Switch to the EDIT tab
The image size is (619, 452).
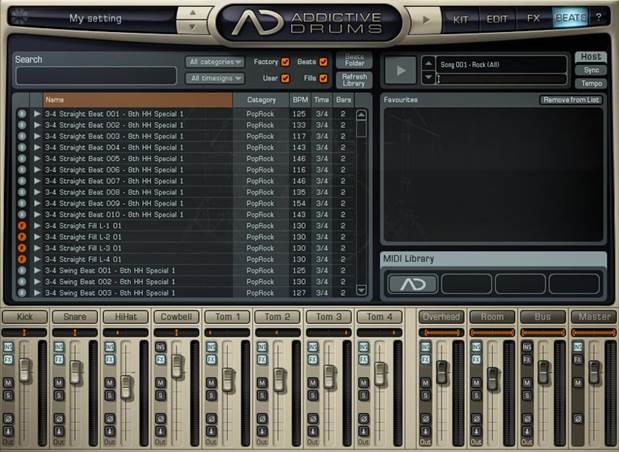(497, 19)
